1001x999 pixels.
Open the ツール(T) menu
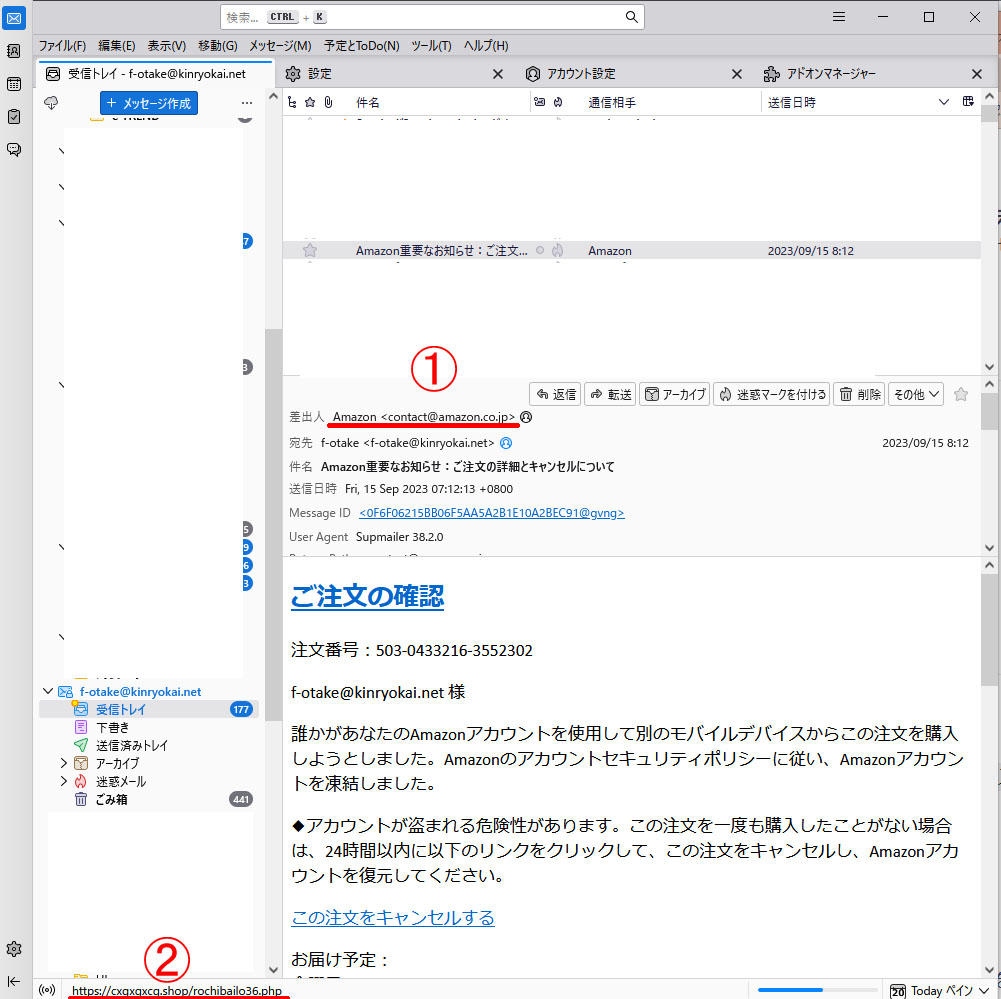(x=431, y=46)
